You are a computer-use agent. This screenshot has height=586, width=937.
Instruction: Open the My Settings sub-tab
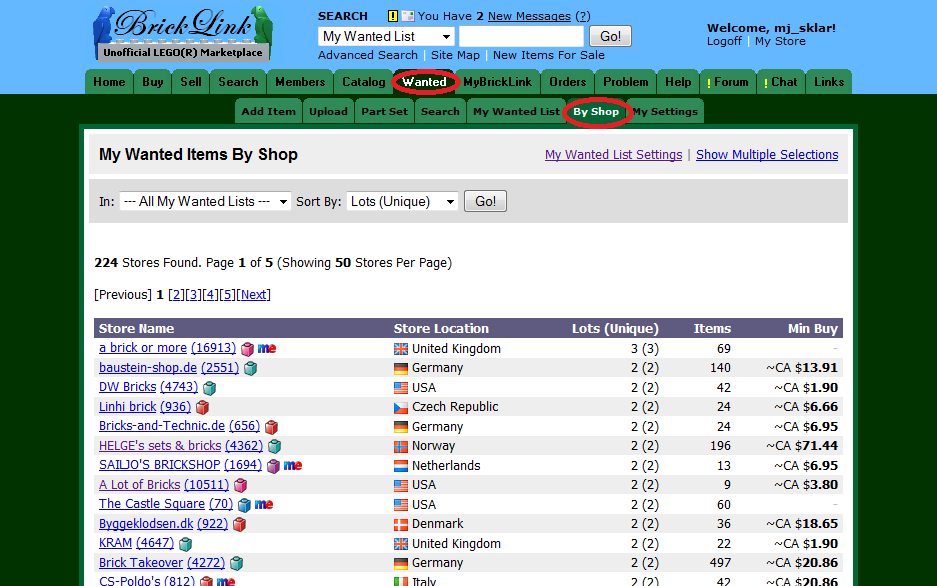pyautogui.click(x=665, y=112)
